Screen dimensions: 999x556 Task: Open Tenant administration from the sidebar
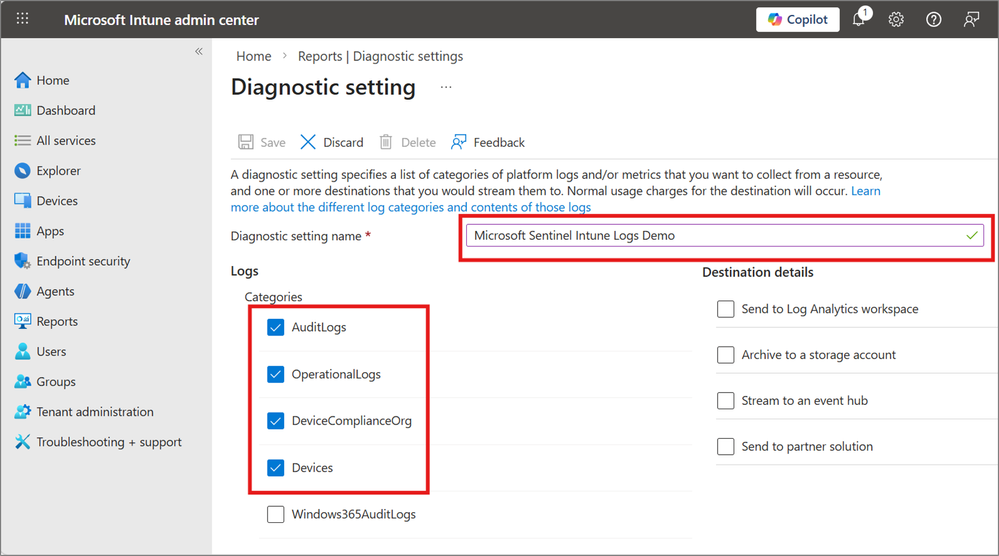[95, 412]
